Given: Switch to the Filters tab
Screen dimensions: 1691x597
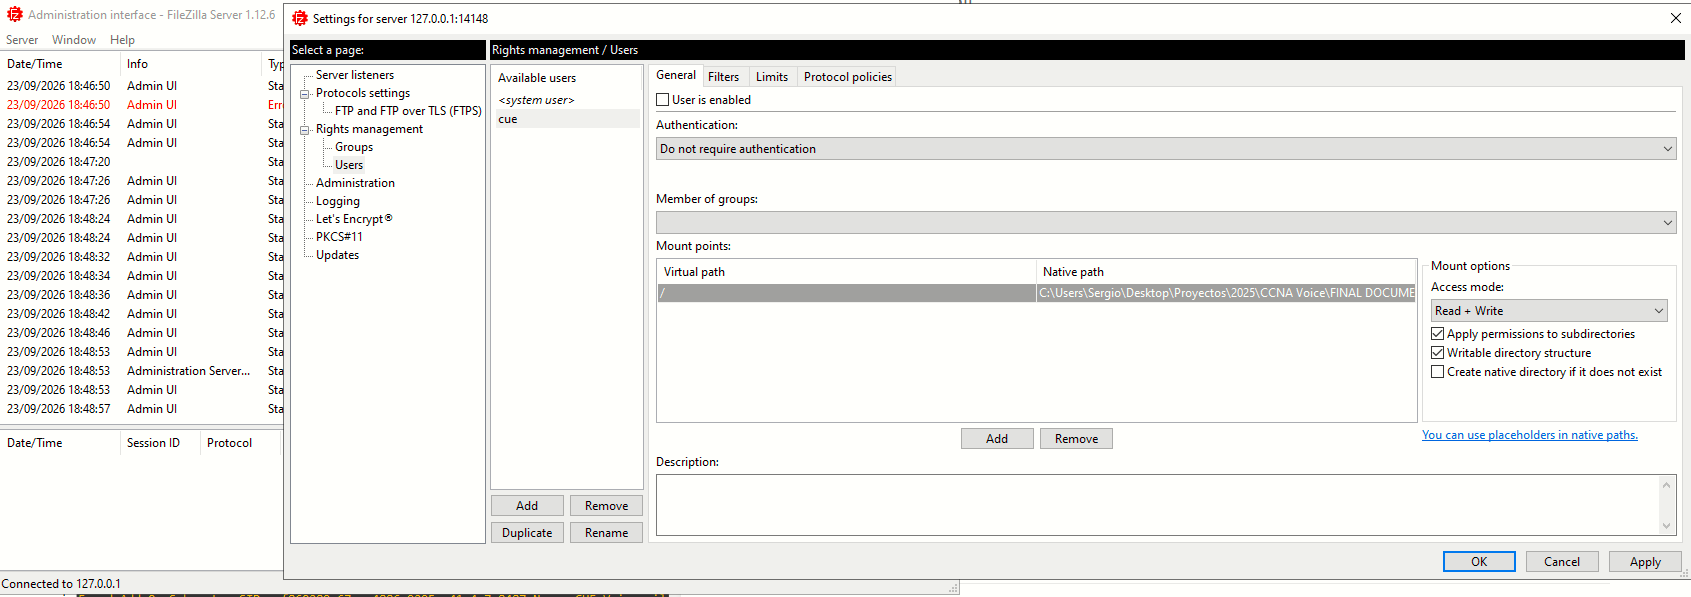Looking at the screenshot, I should click(x=724, y=77).
